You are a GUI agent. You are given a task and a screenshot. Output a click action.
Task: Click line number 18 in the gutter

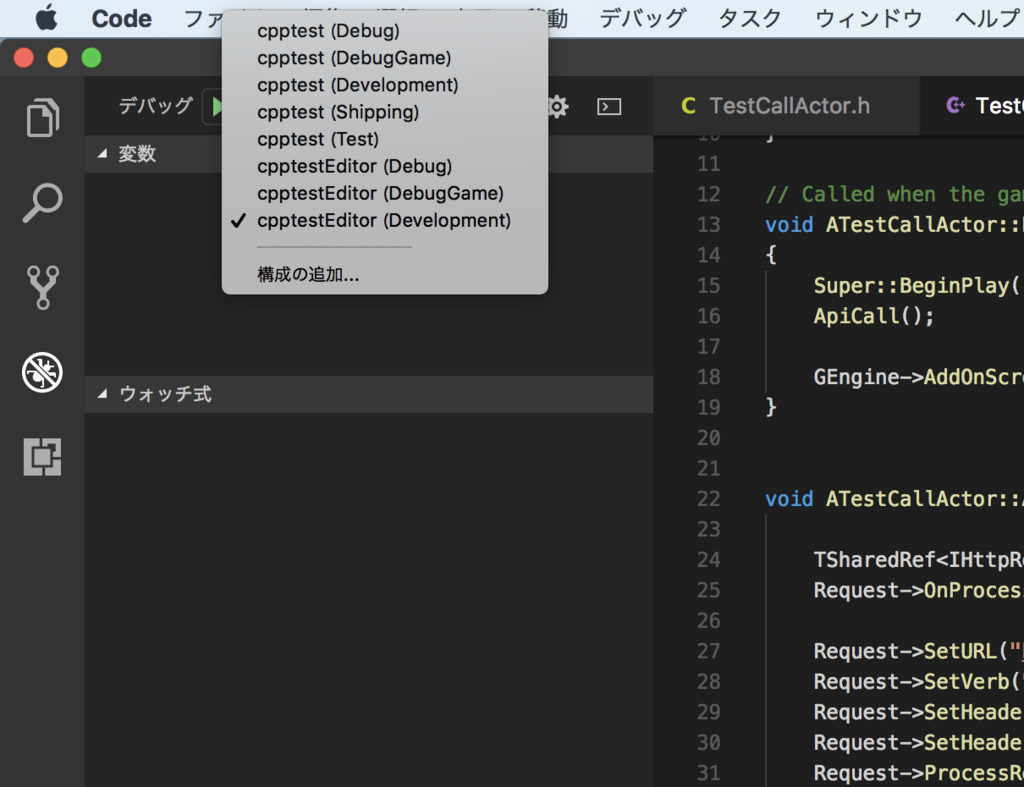pyautogui.click(x=709, y=377)
